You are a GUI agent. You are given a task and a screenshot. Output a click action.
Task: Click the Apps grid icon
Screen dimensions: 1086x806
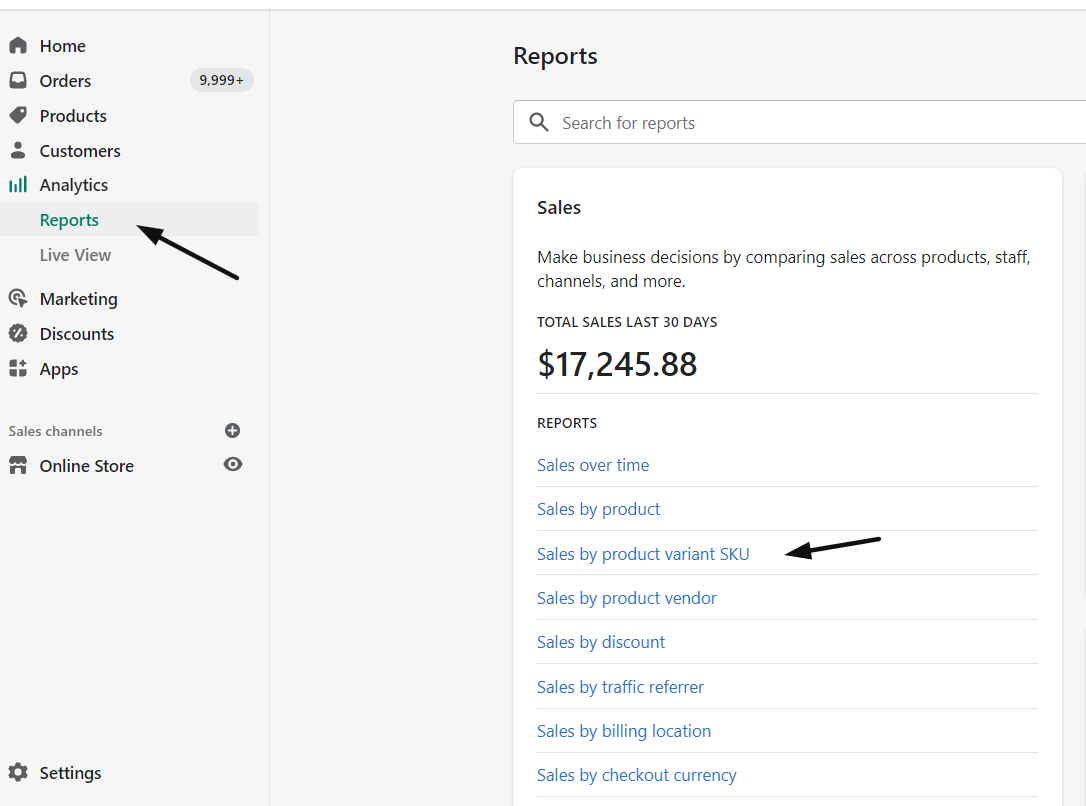coord(18,369)
